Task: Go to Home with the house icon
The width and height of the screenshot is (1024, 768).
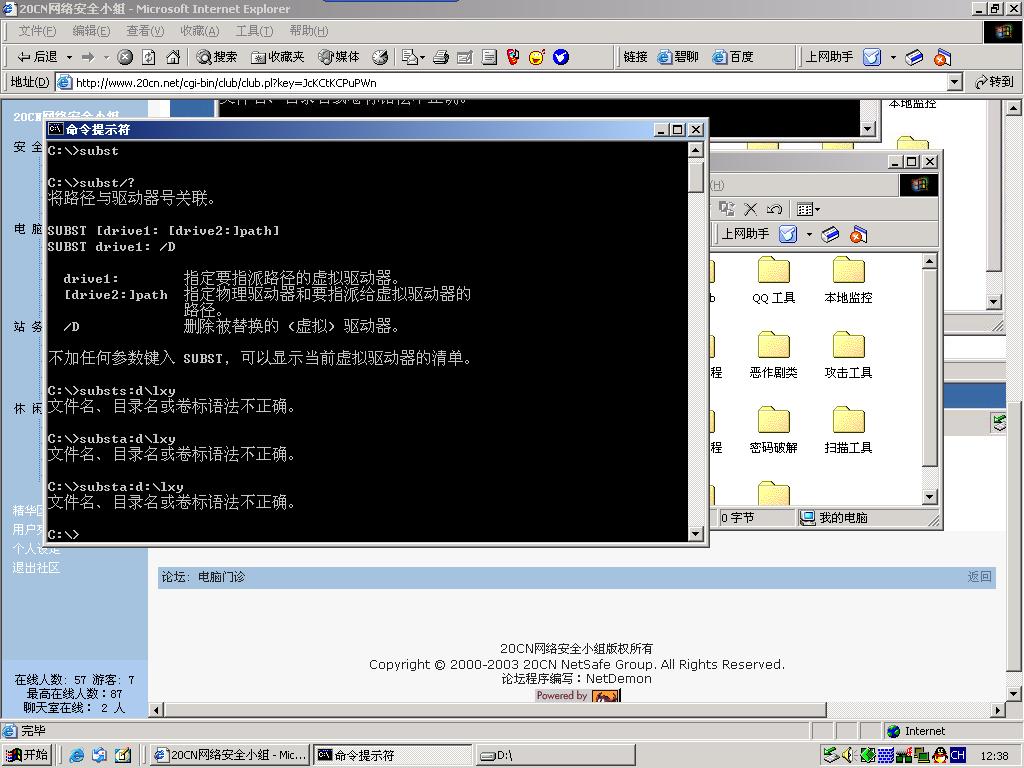Action: tap(173, 57)
